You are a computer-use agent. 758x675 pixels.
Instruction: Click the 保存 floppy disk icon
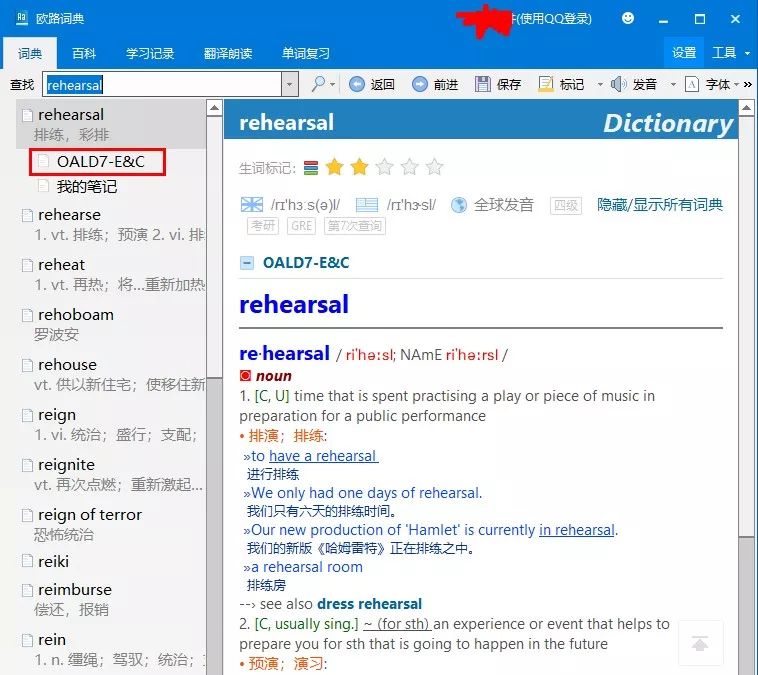482,84
